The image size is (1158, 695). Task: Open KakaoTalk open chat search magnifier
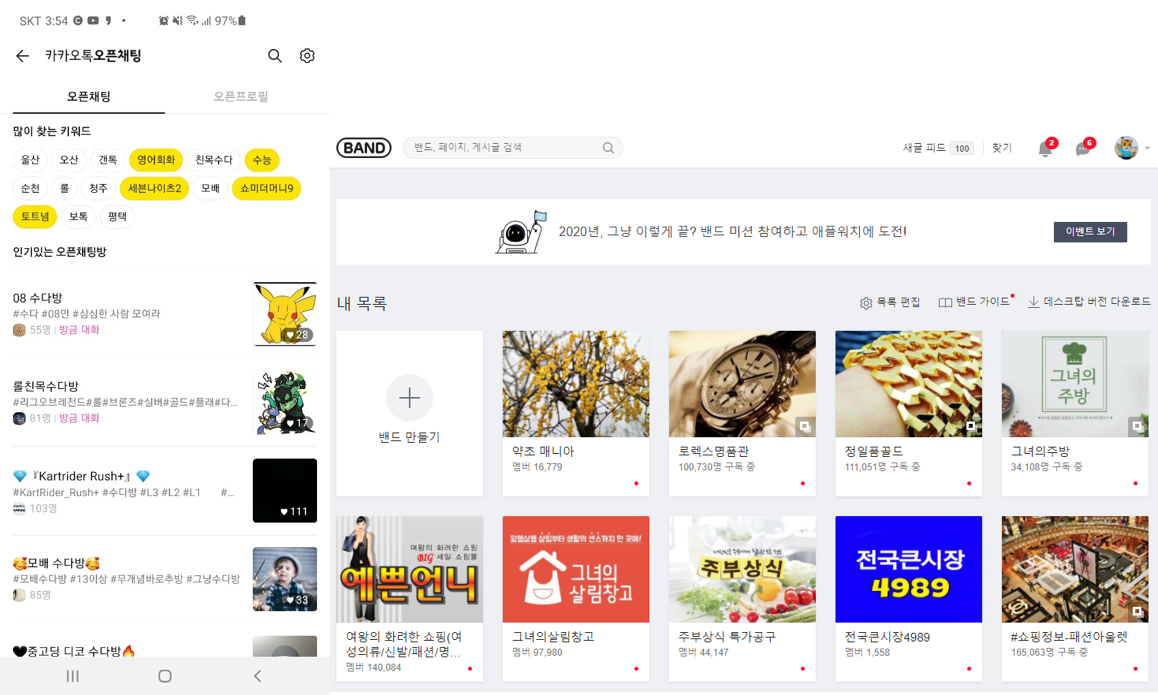point(275,56)
